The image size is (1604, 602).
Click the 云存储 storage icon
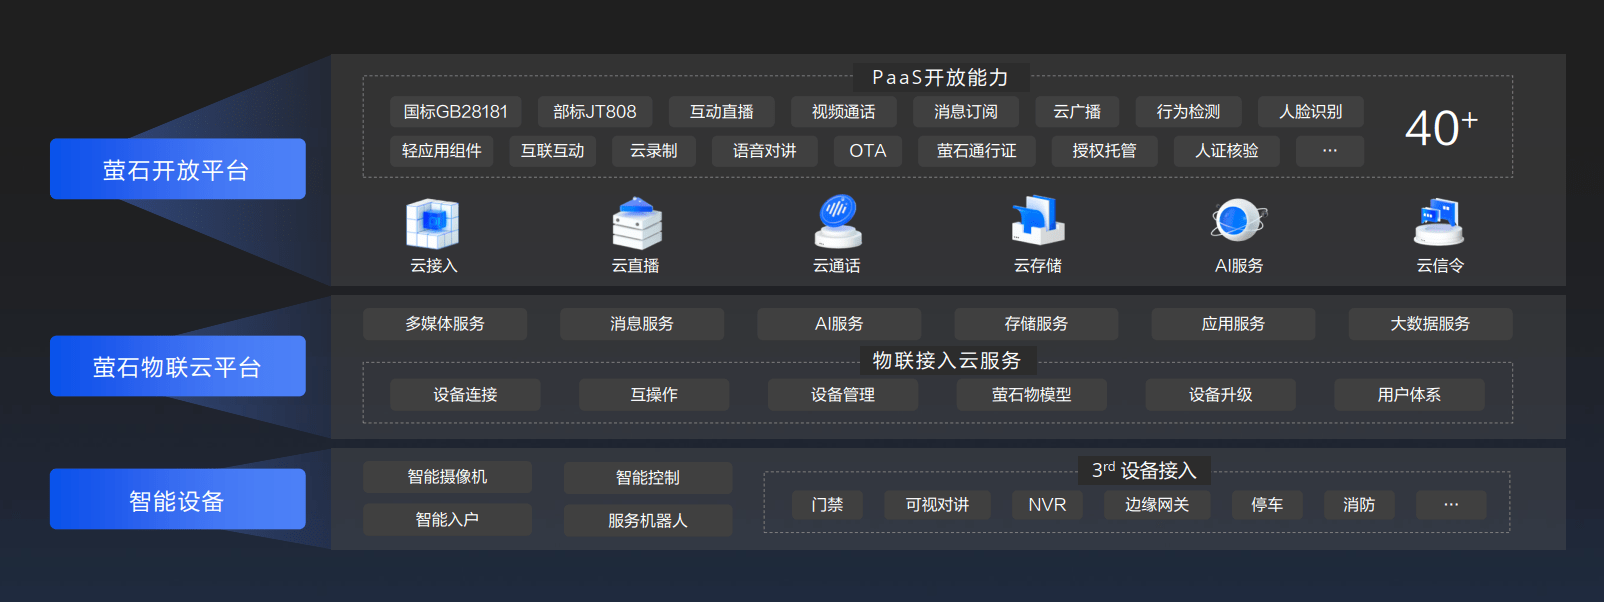coord(1038,221)
